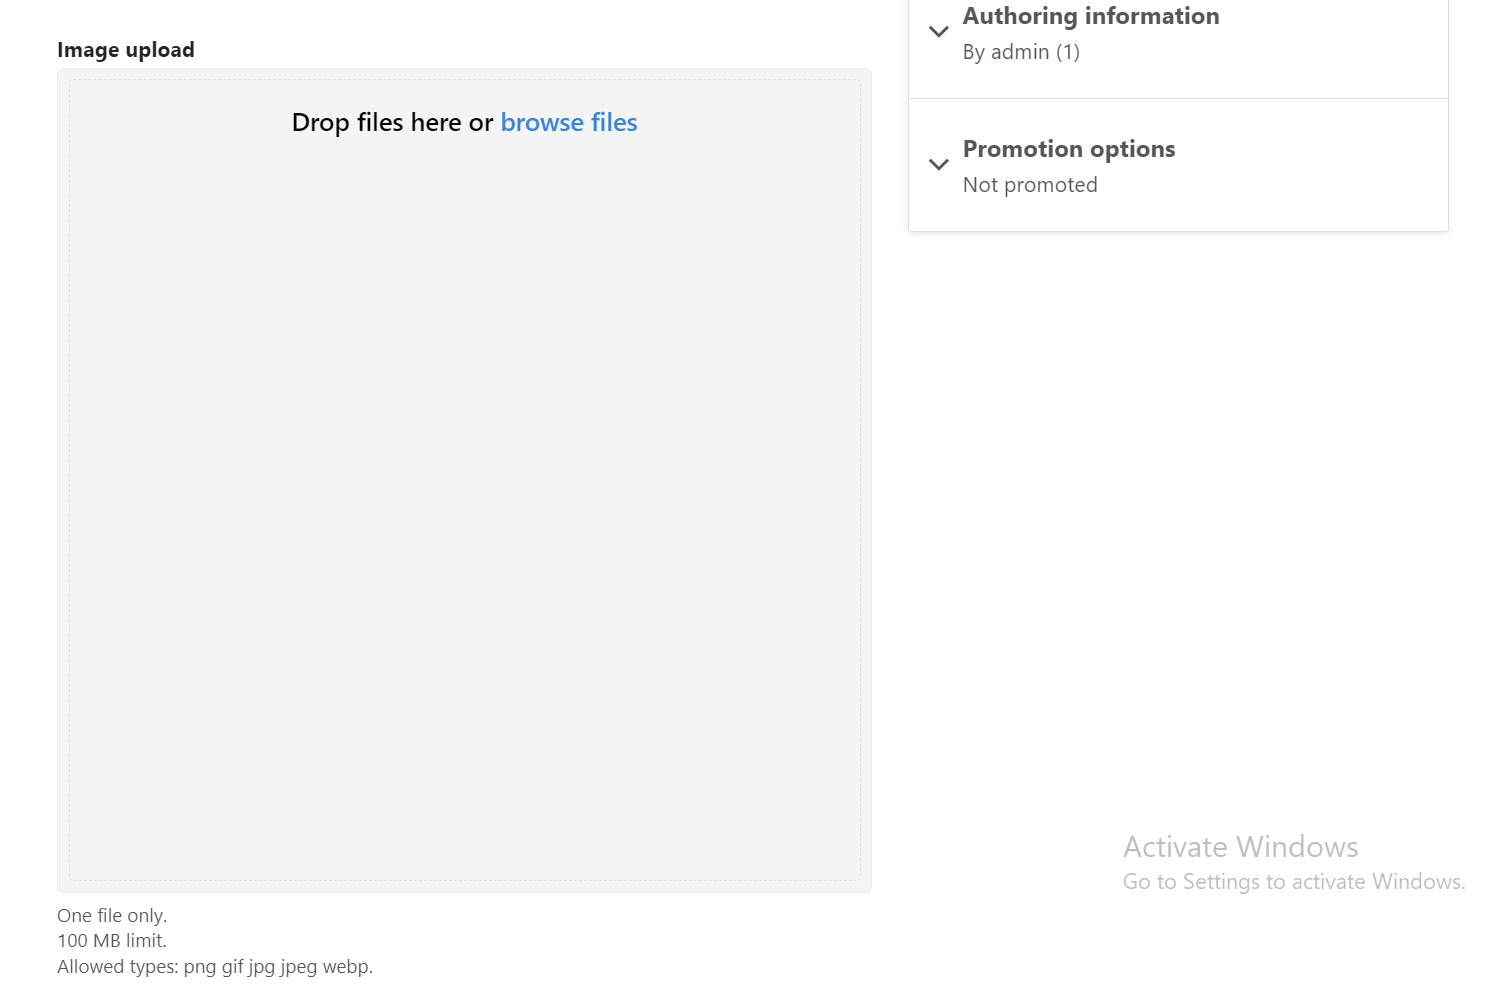The width and height of the screenshot is (1494, 996).
Task: Click the Allowed types helper text
Action: (215, 967)
